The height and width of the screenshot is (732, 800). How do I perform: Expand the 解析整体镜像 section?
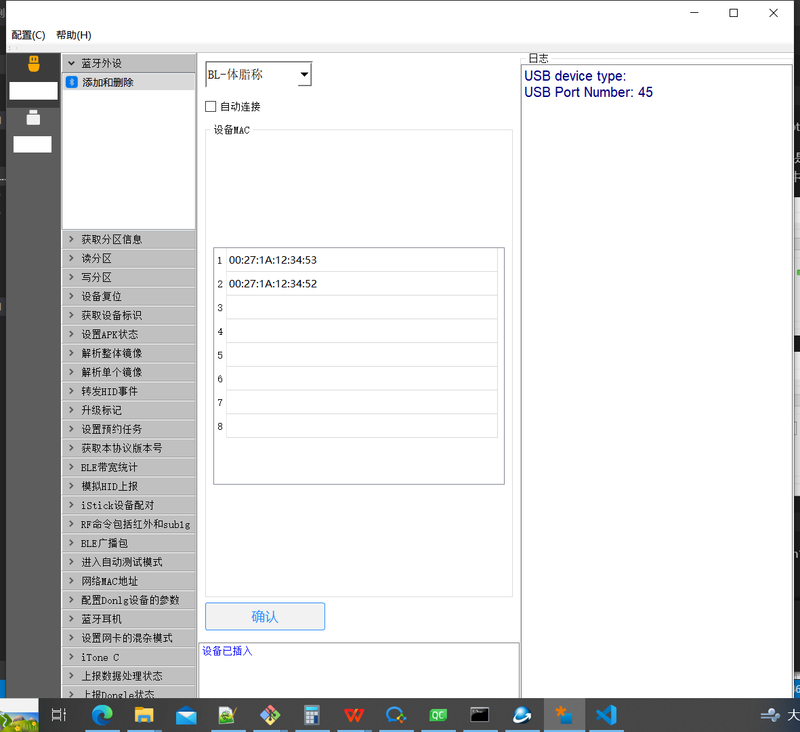point(129,353)
